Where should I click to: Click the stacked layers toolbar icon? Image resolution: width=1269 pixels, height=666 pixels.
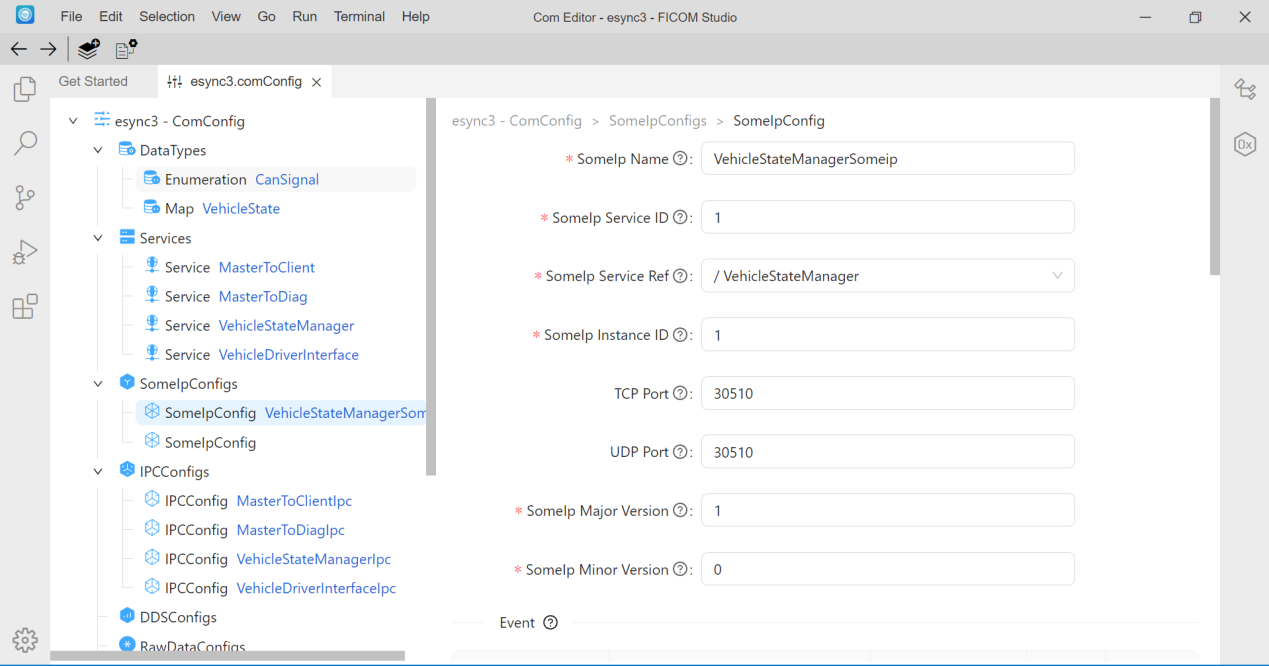(90, 49)
